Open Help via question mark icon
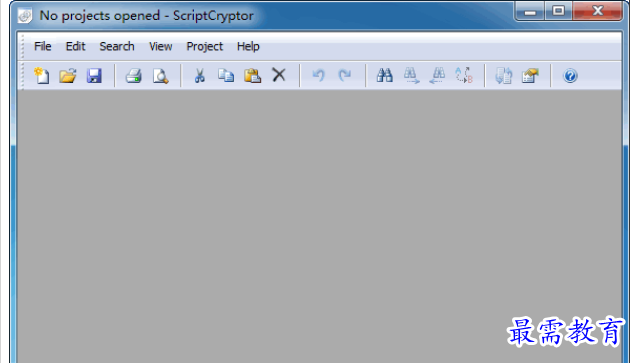The image size is (631, 363). 570,75
